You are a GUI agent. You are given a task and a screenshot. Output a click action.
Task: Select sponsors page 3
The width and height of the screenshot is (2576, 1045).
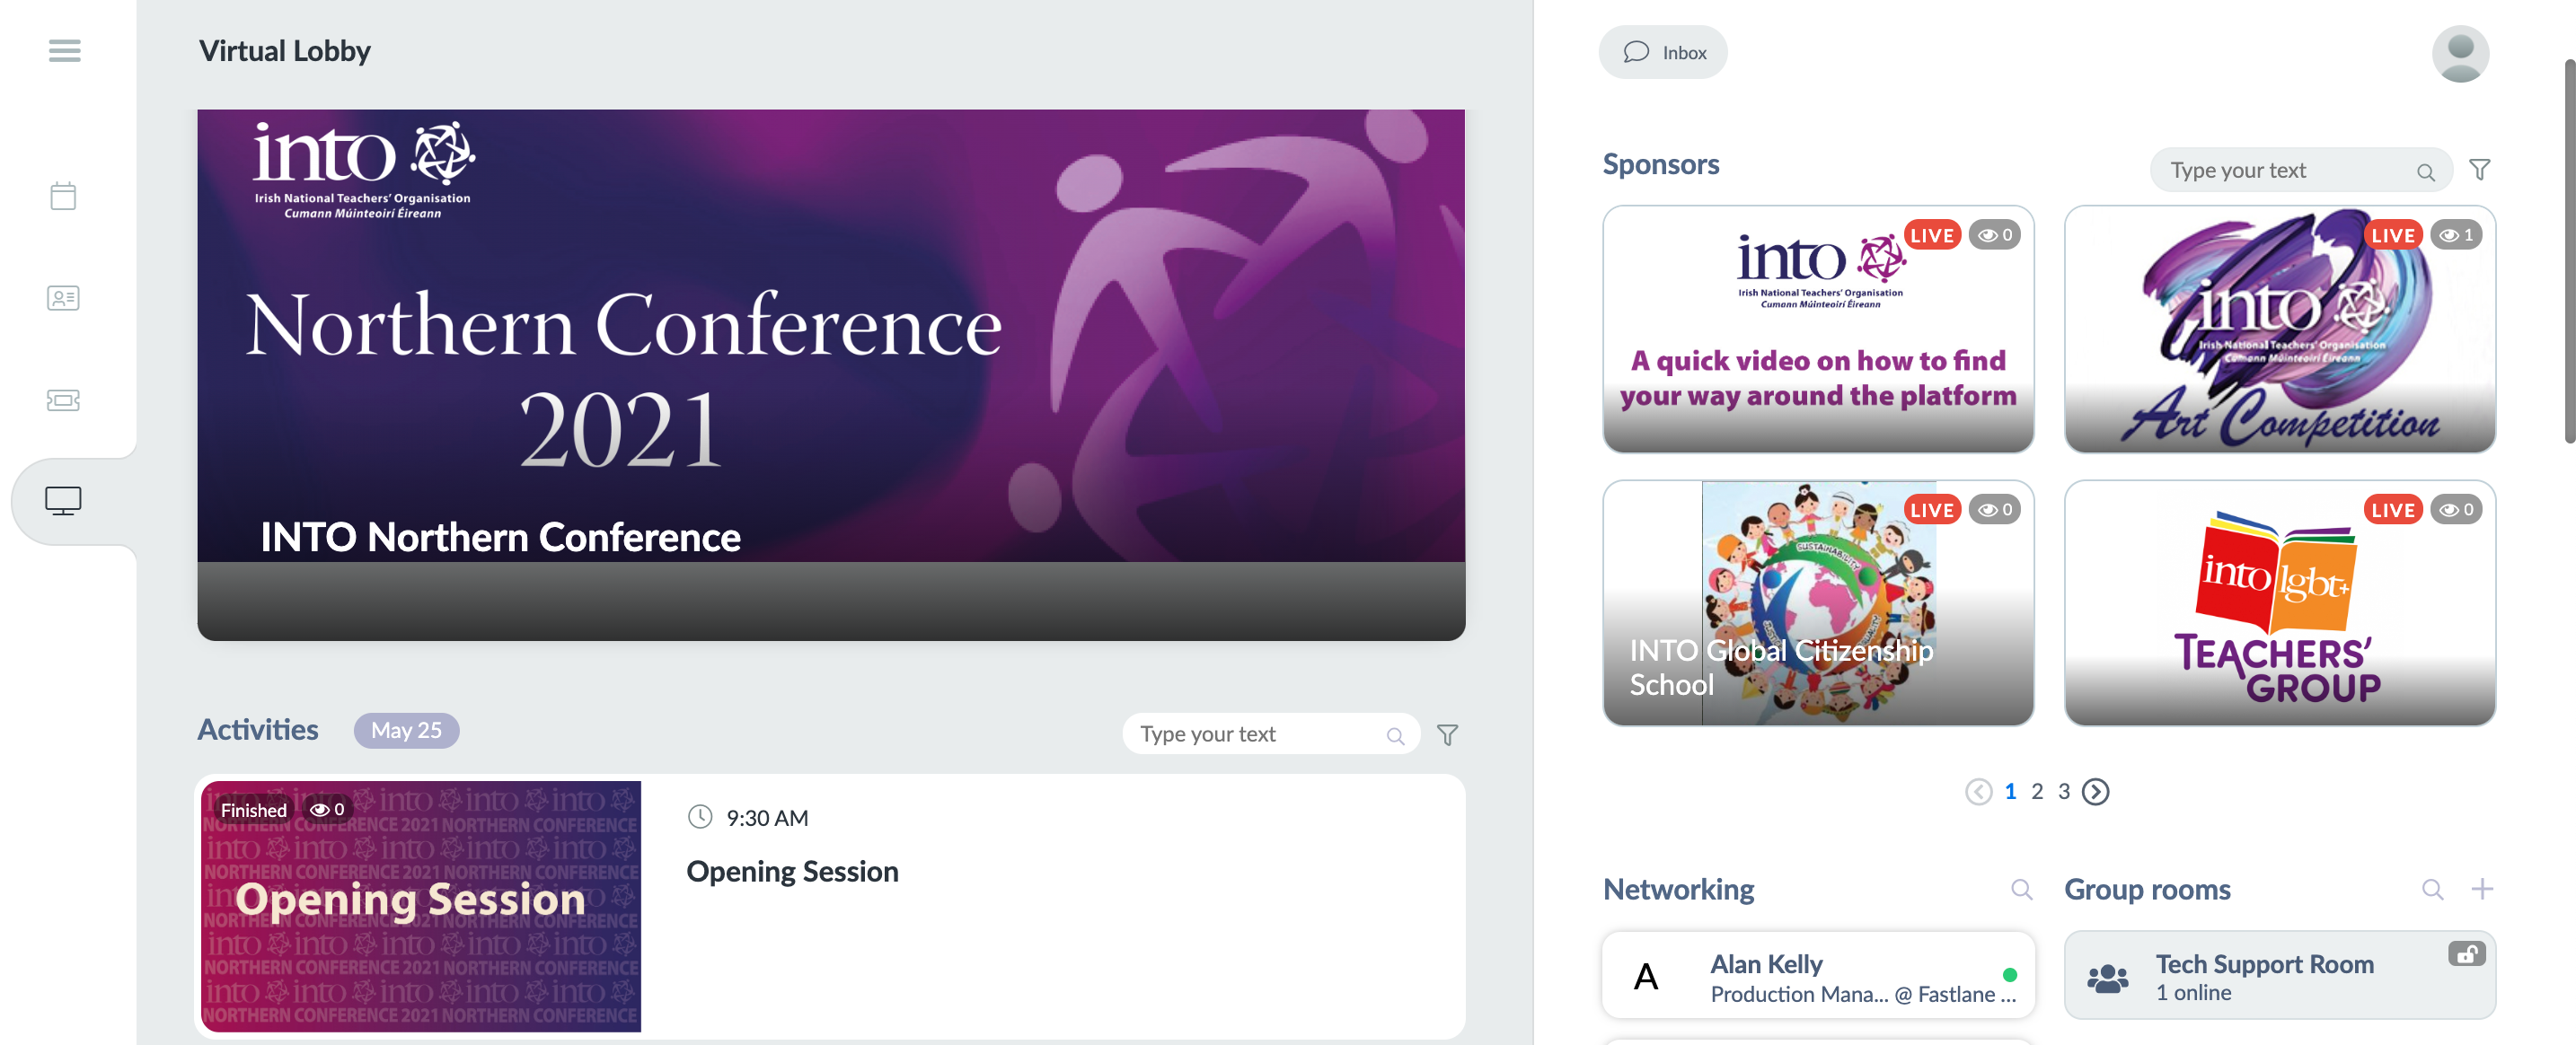2063,792
